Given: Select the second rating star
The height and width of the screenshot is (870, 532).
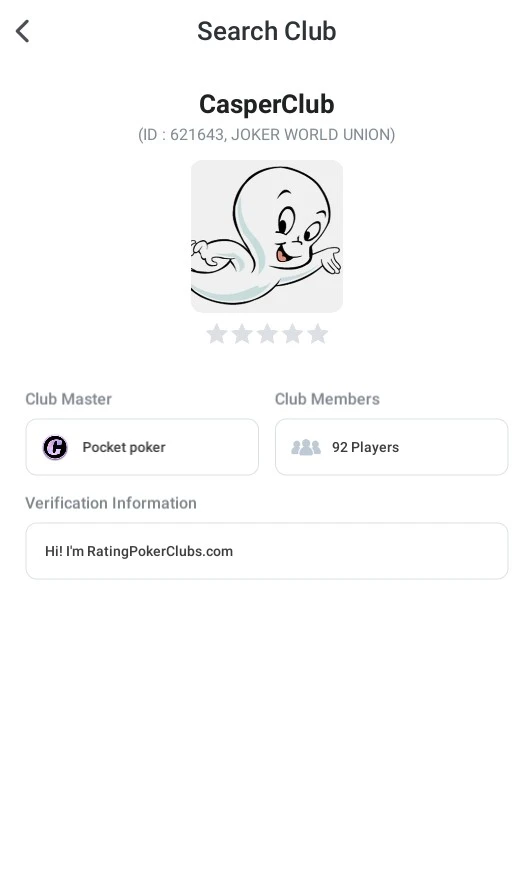Looking at the screenshot, I should tap(242, 334).
